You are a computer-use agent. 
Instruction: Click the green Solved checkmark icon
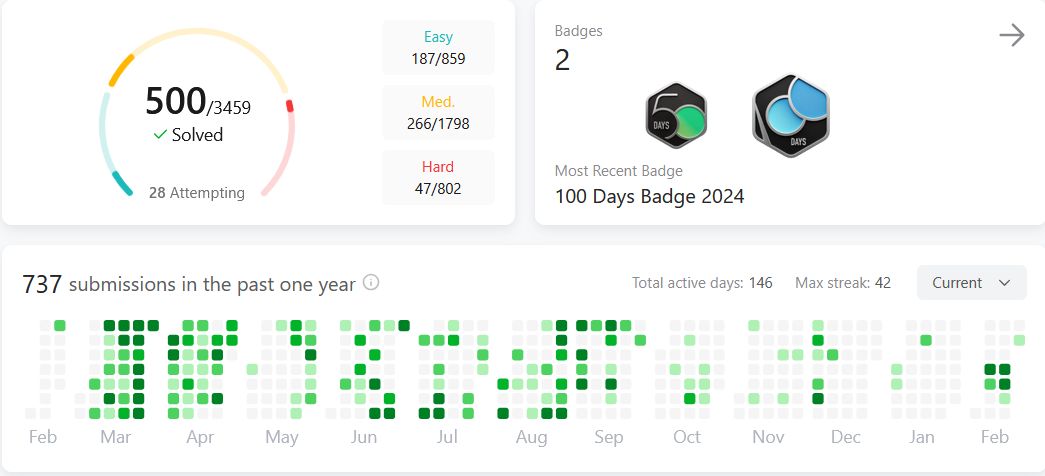(160, 135)
